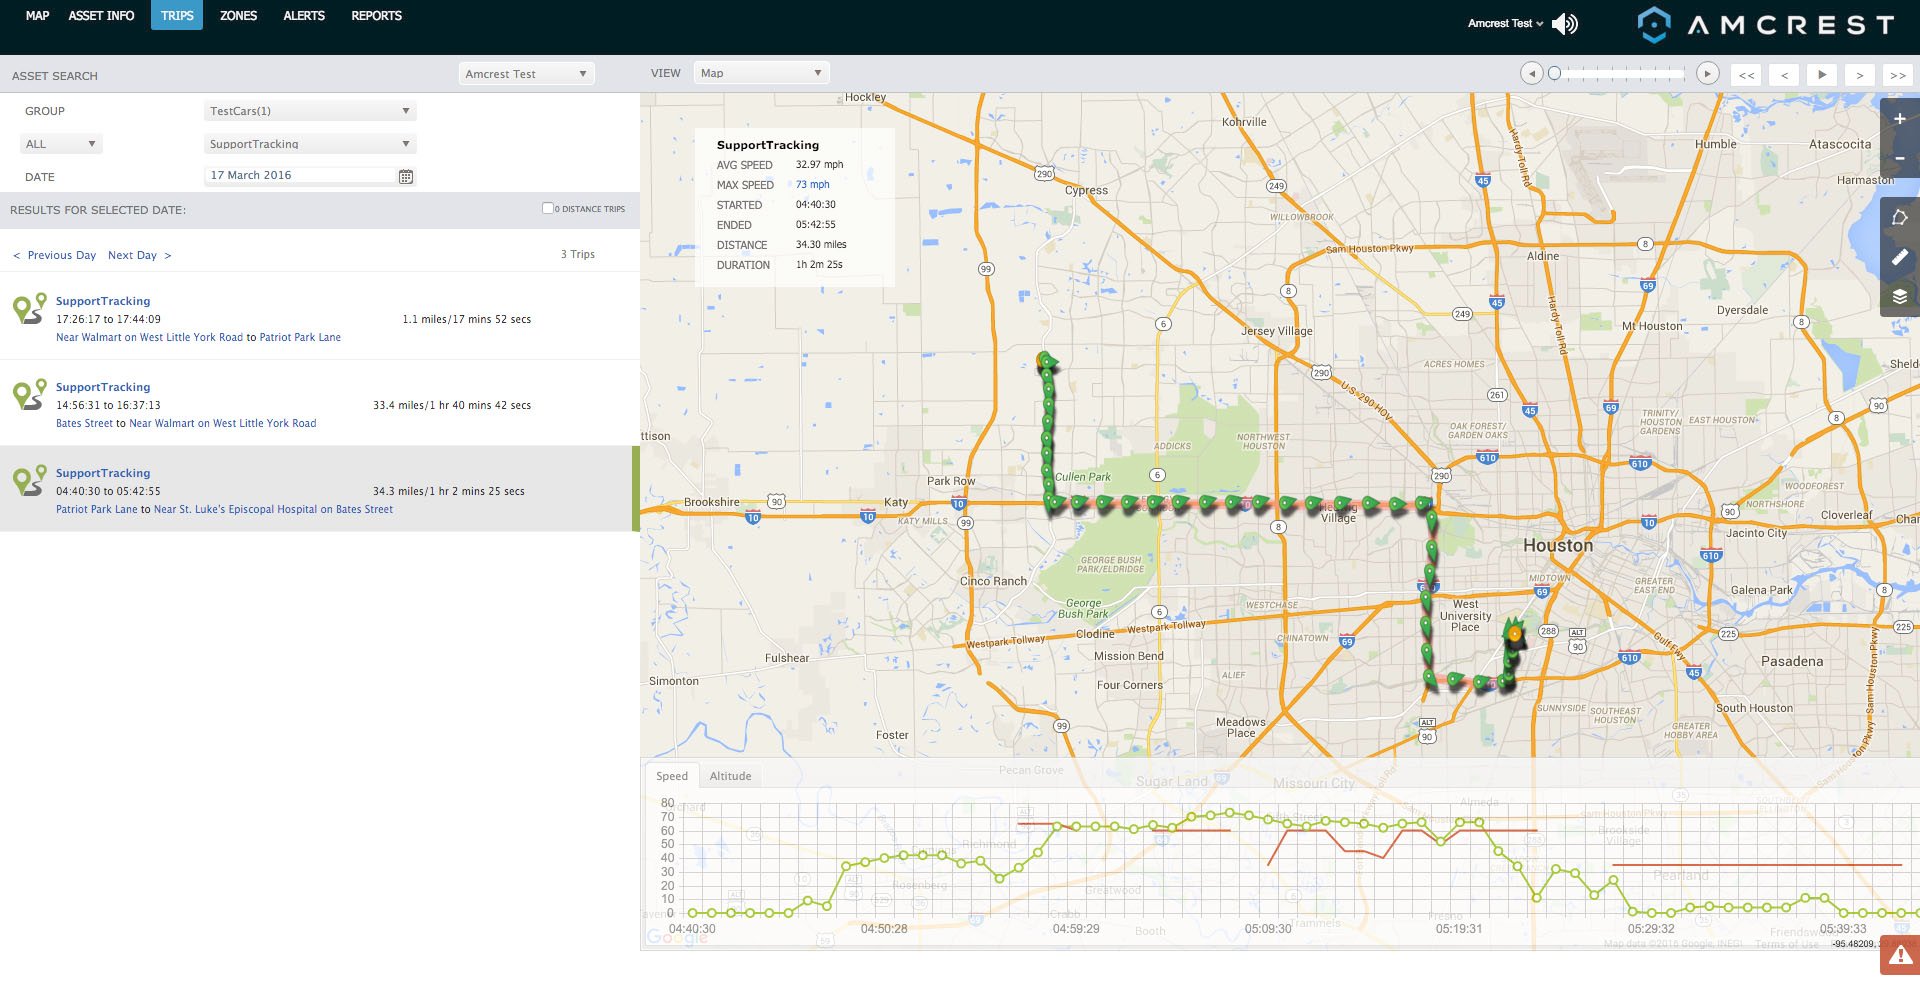Viewport: 1920px width, 984px height.
Task: Click Near Walmart on West Little York Road start link
Action: coord(149,338)
